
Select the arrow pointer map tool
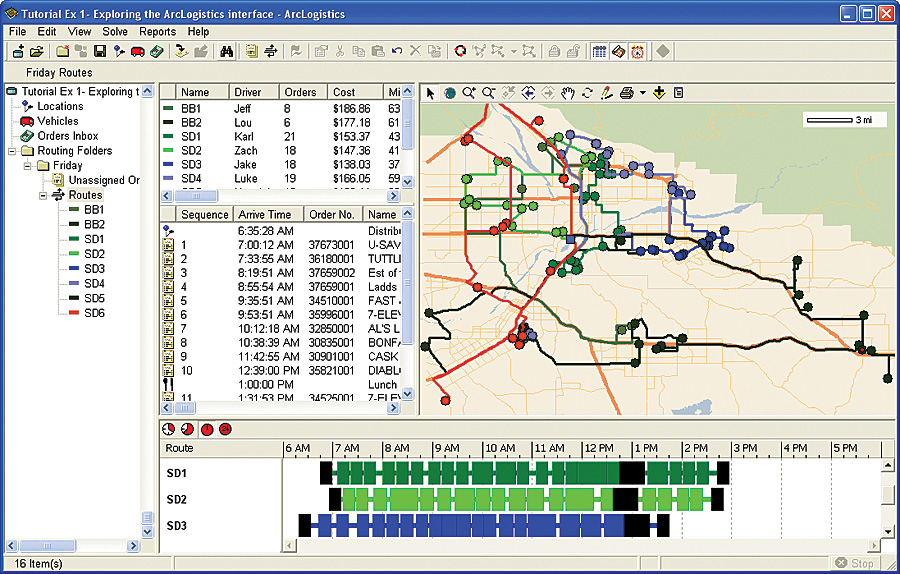click(431, 93)
